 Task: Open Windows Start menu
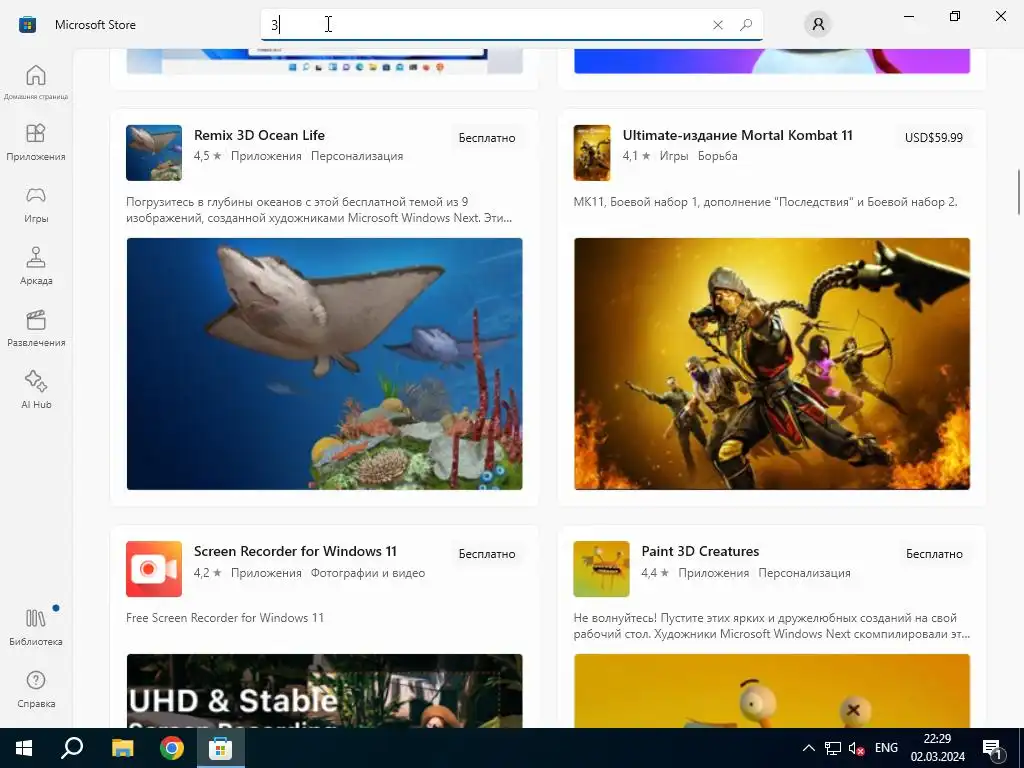coord(24,748)
